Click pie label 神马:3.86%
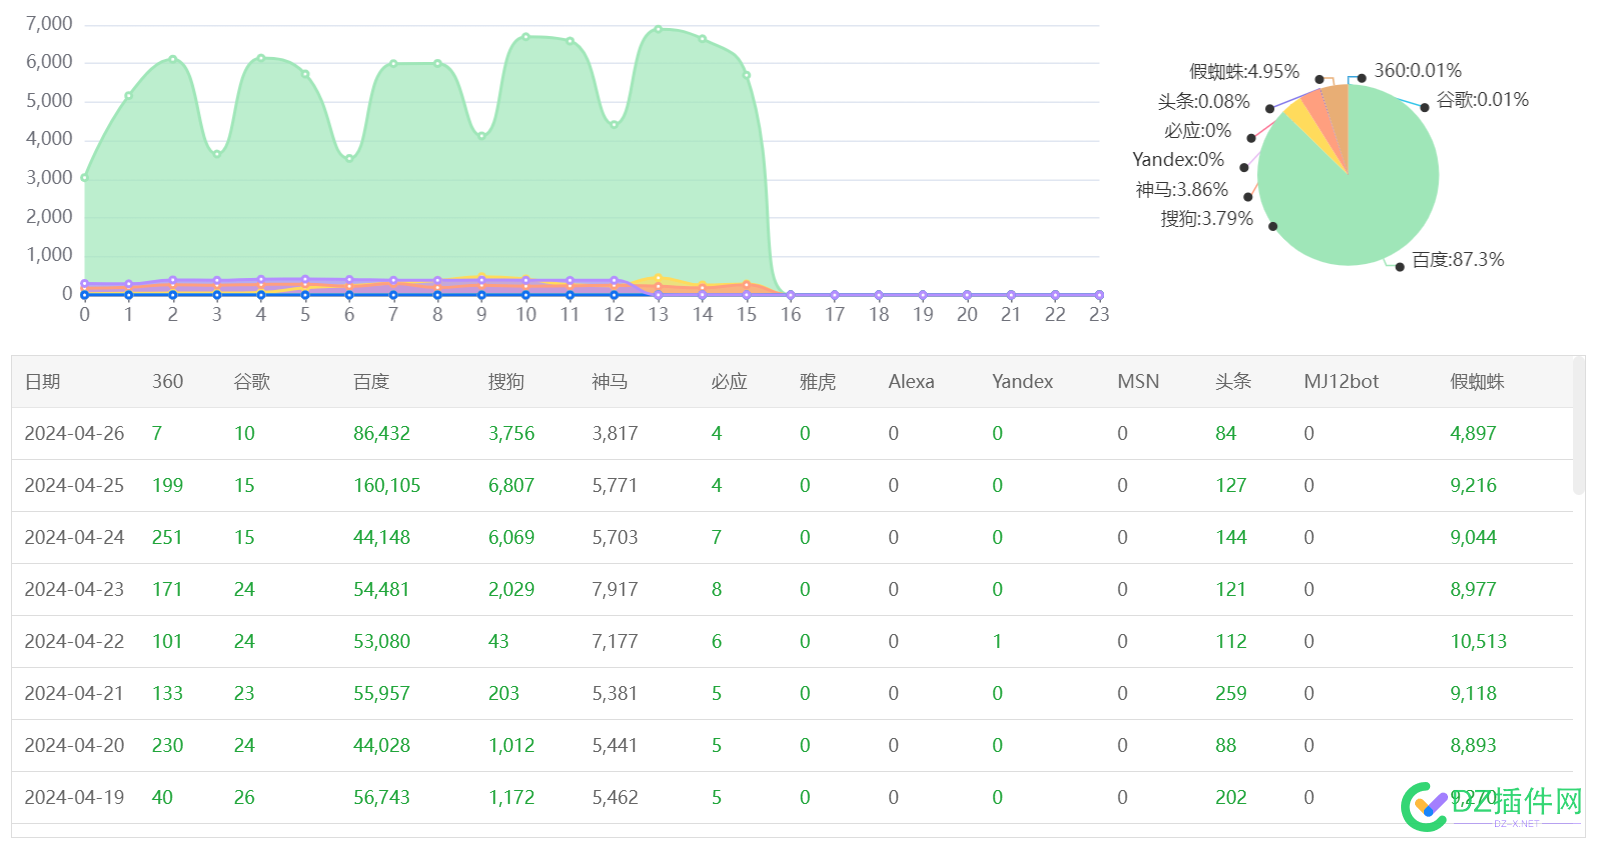Image resolution: width=1601 pixels, height=847 pixels. [x=1182, y=190]
